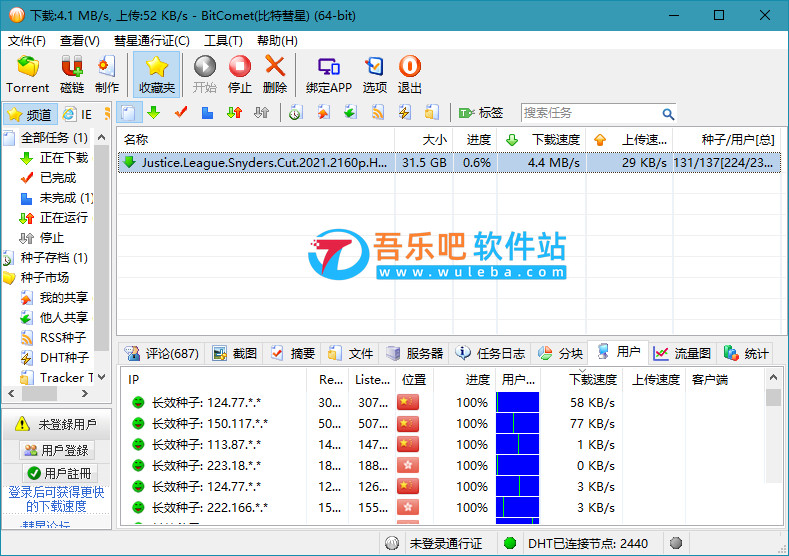Select RSS种子 in the sidebar
This screenshot has height=556, width=789.
(x=62, y=337)
